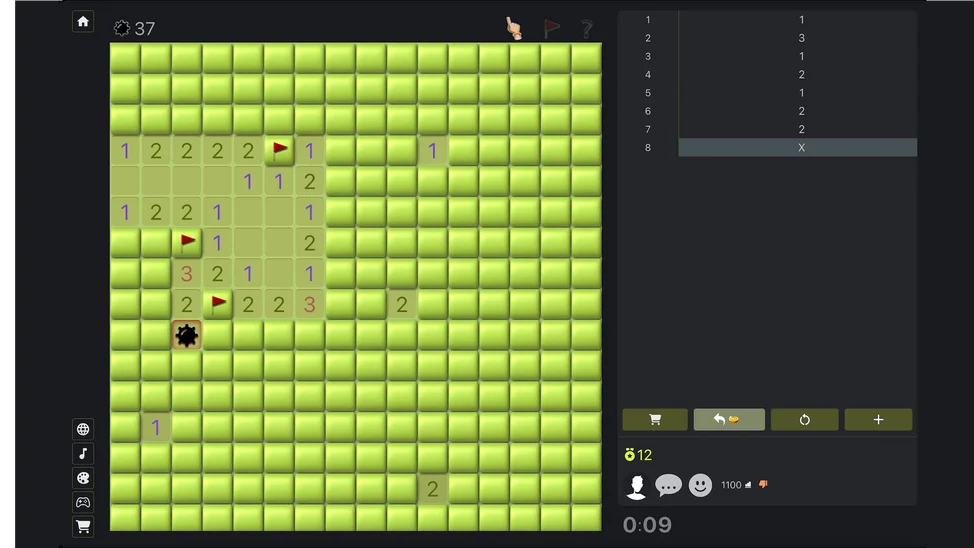Click the orange thumbs-down icon
Screen dimensions: 974x548
(x=763, y=485)
